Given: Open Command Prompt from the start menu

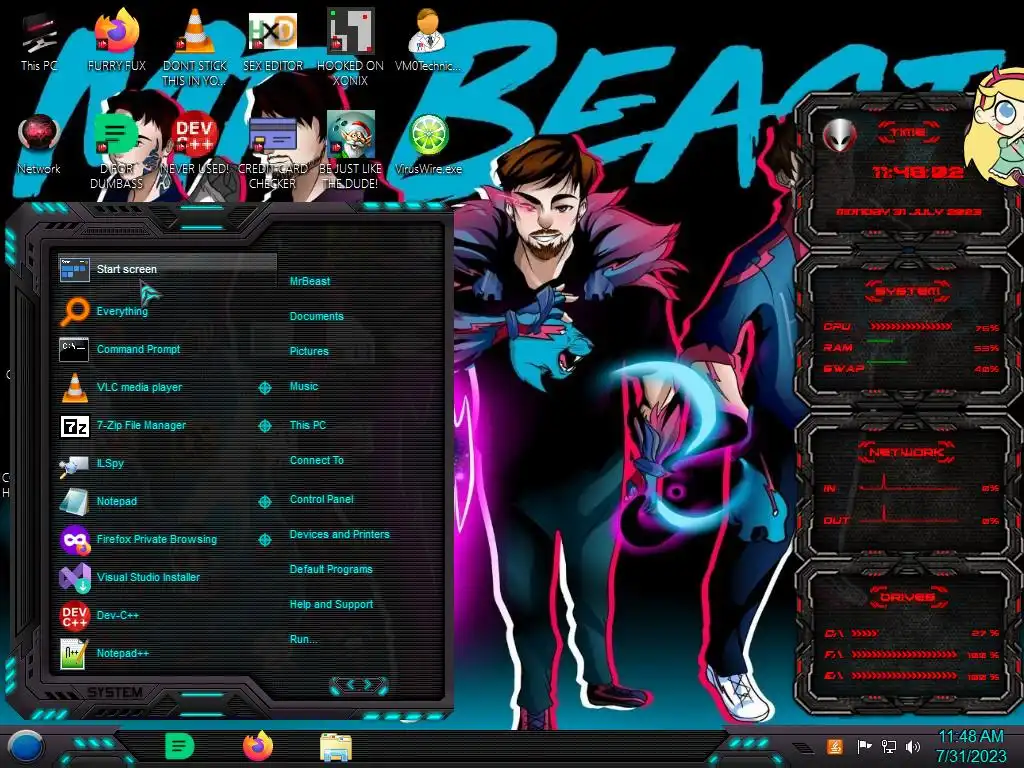Looking at the screenshot, I should tap(138, 349).
